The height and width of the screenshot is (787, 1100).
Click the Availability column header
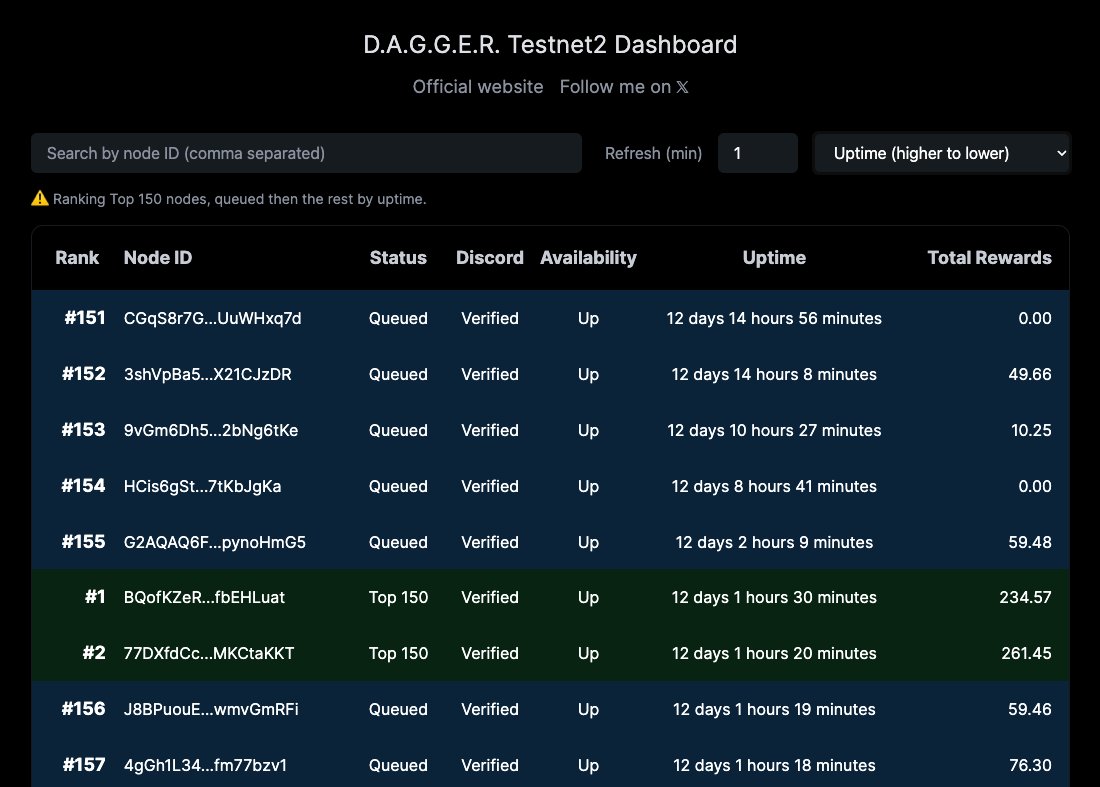[588, 257]
